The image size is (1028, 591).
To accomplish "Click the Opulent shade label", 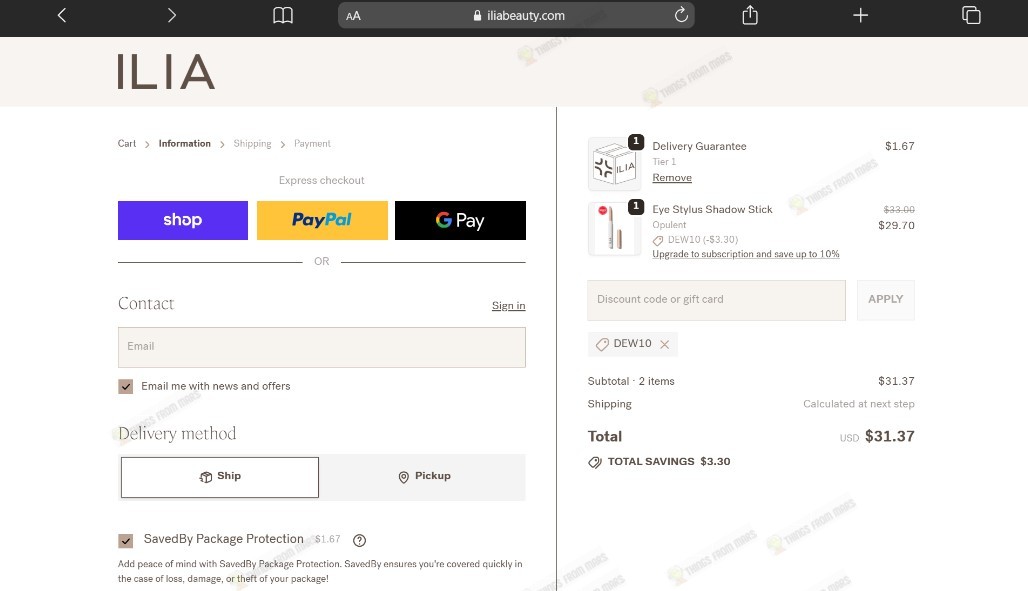I will tap(669, 225).
